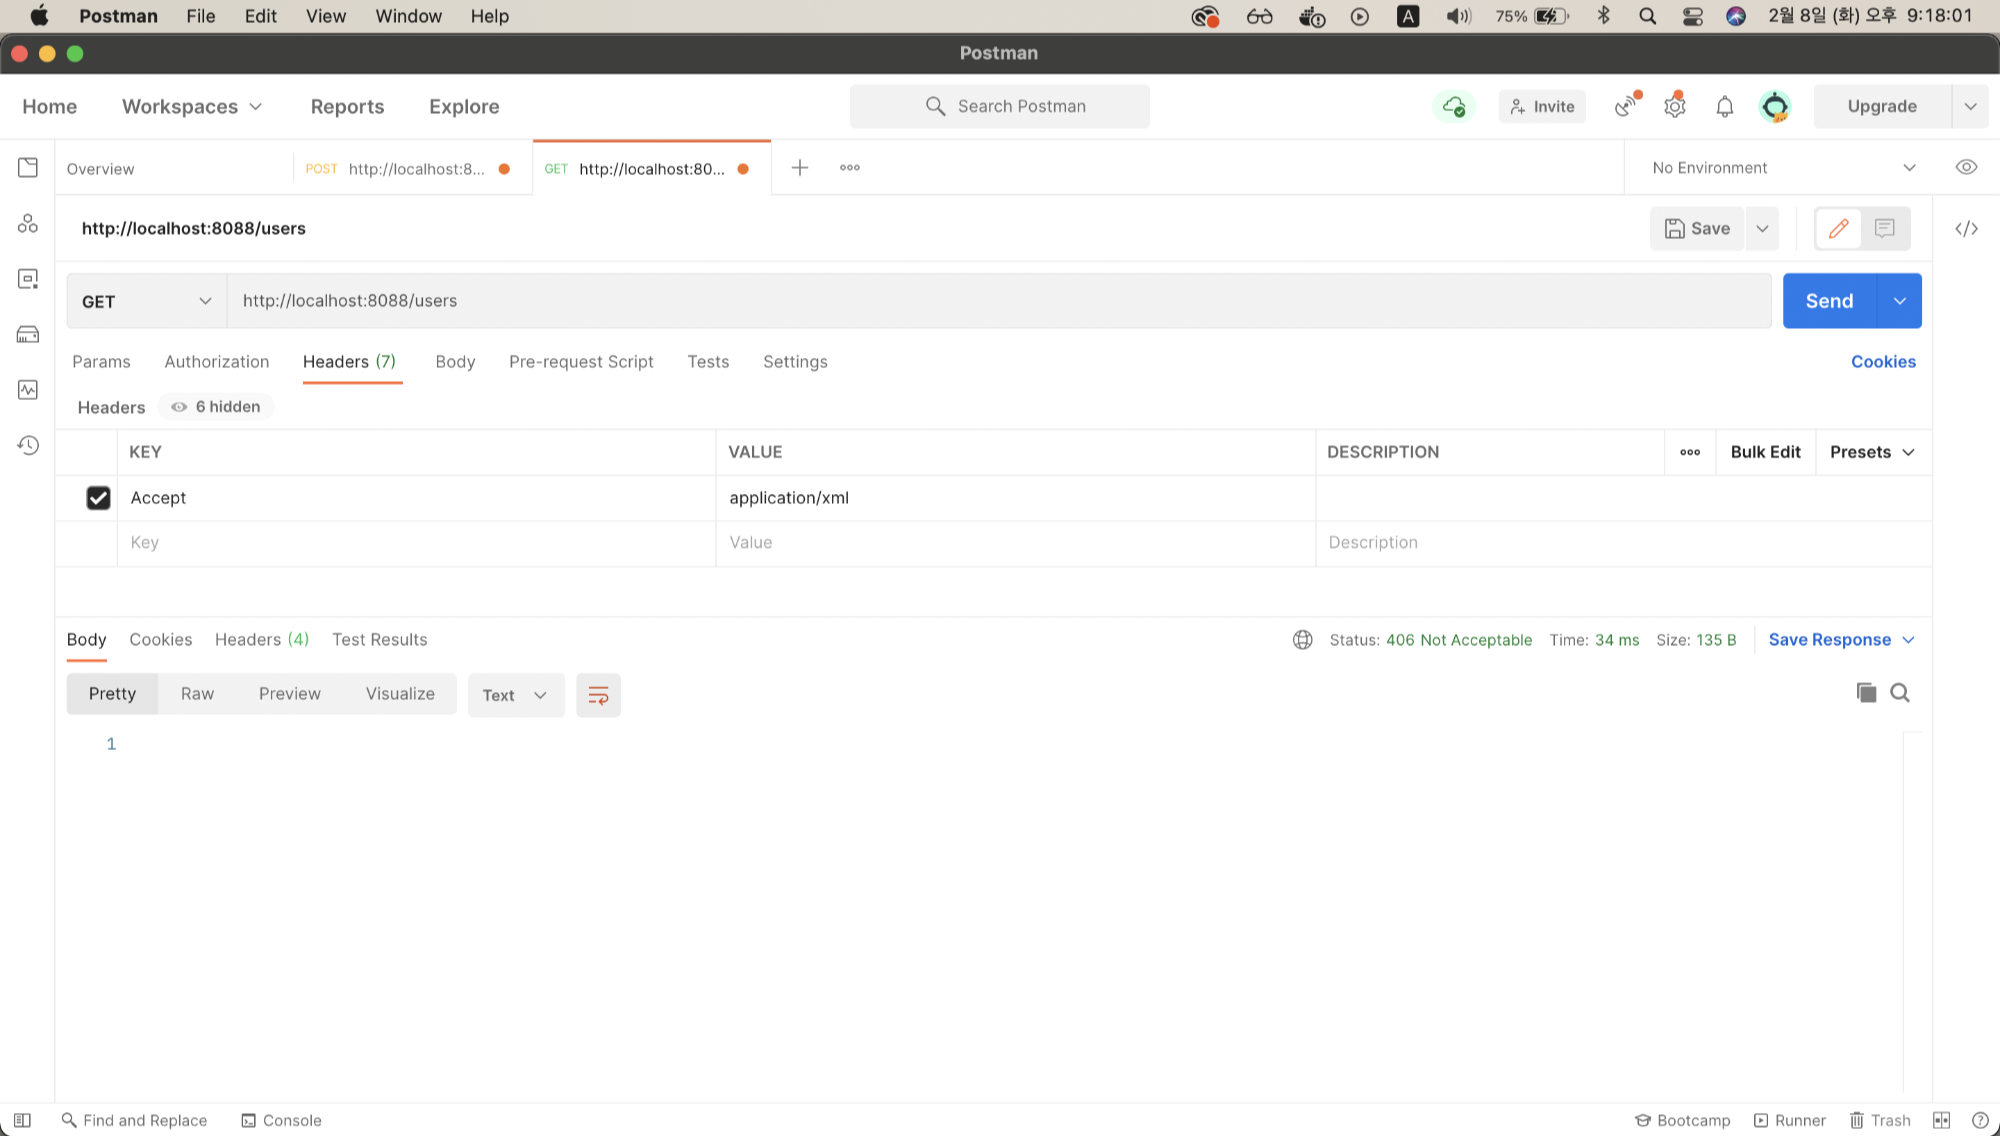Open notifications bell icon
The image size is (2000, 1136).
(x=1725, y=106)
